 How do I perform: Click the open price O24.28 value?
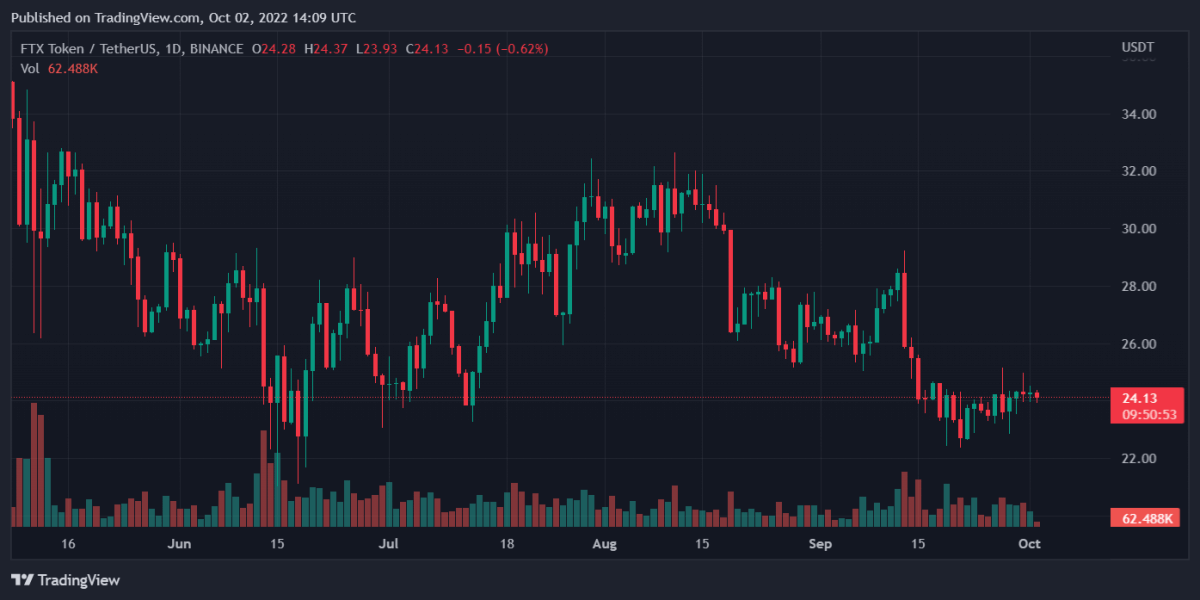[x=275, y=48]
